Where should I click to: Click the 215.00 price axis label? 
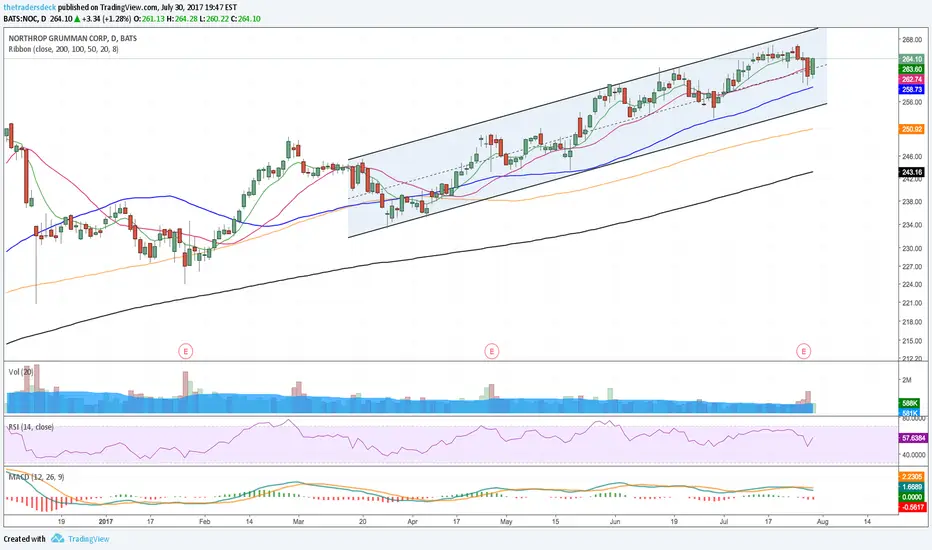click(912, 341)
